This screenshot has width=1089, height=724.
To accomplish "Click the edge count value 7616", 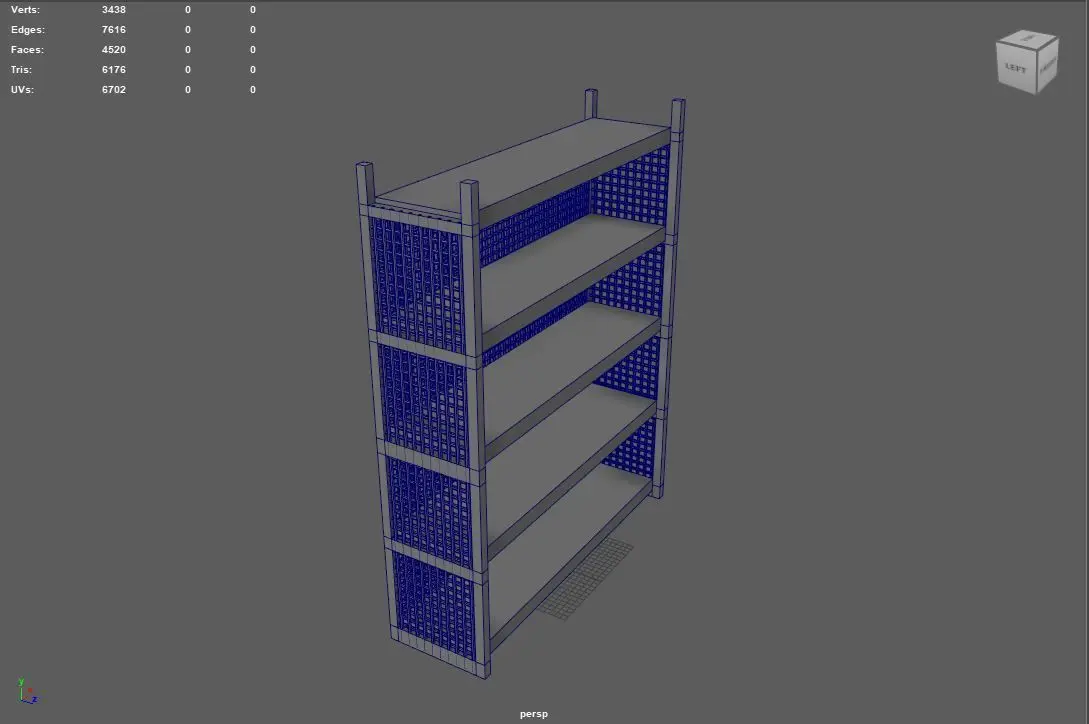I will [114, 30].
